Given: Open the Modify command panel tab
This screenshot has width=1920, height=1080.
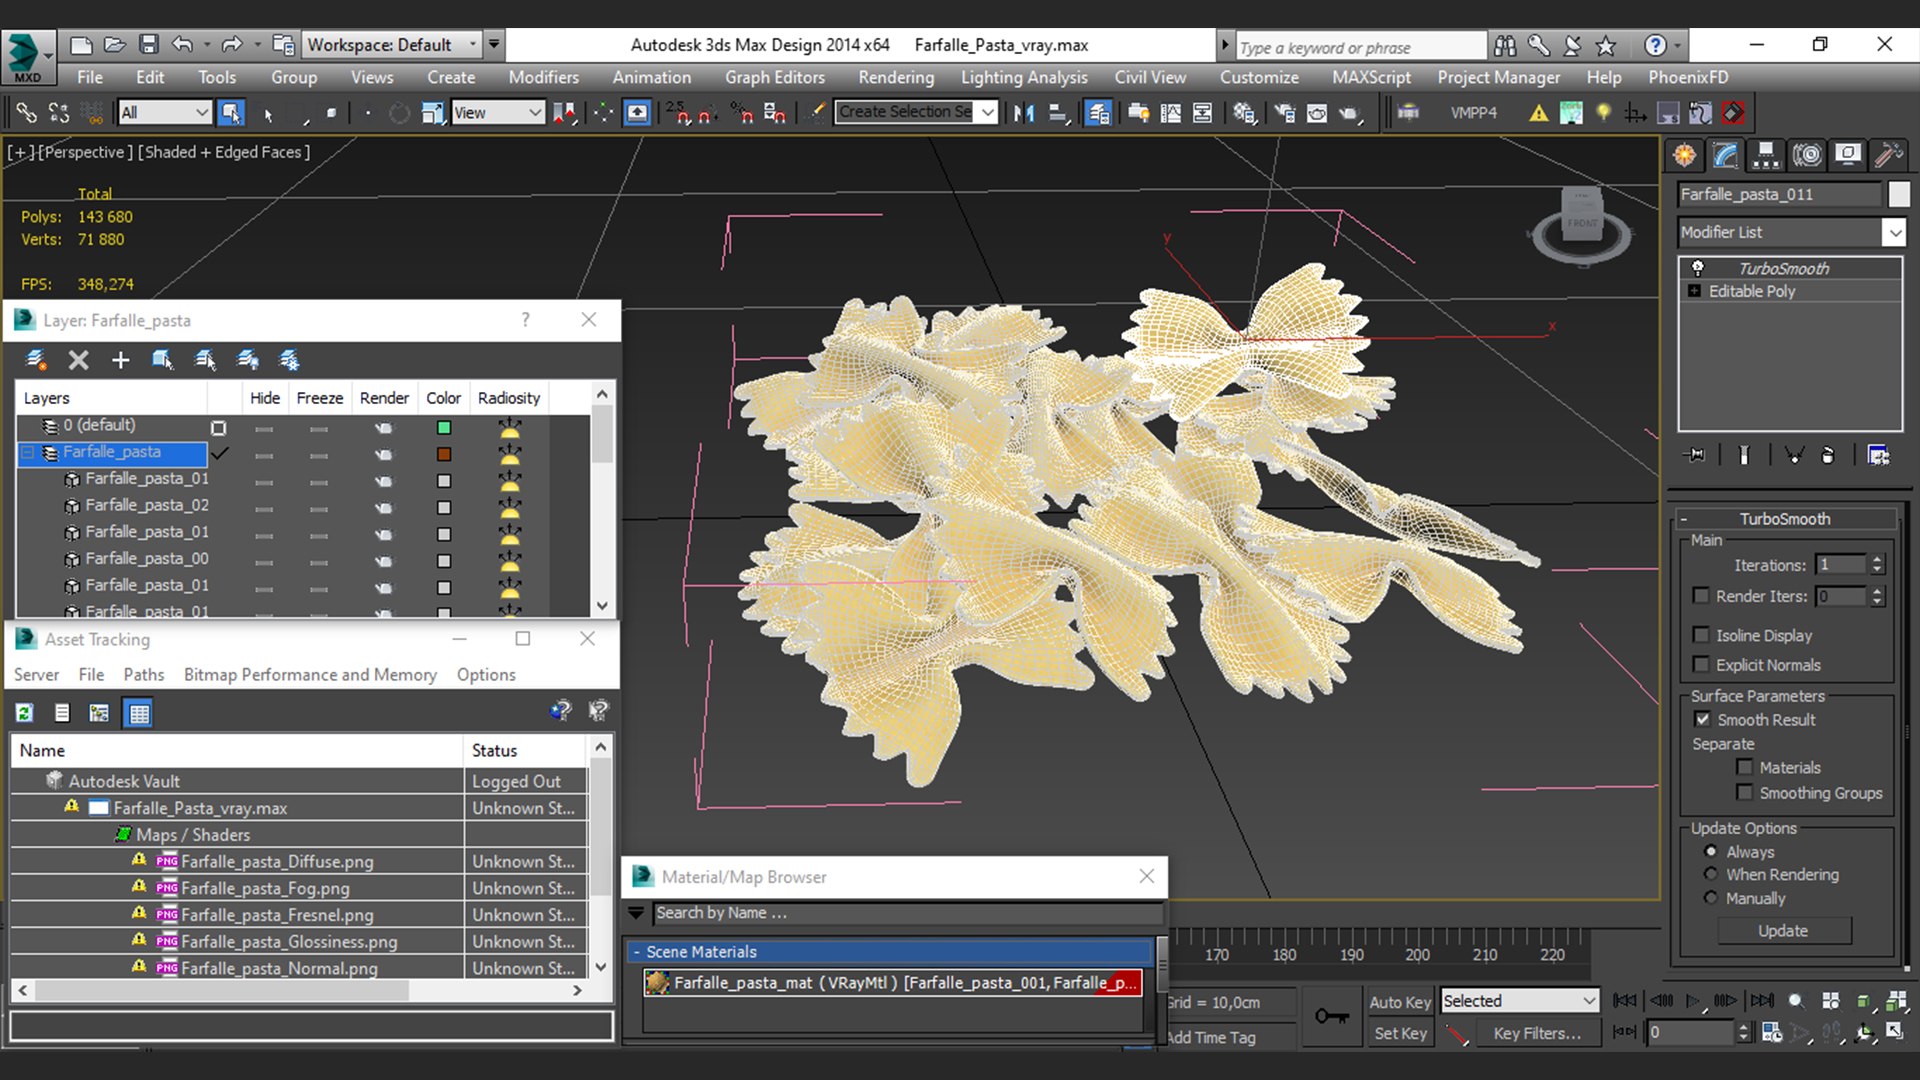Looking at the screenshot, I should pyautogui.click(x=1726, y=155).
